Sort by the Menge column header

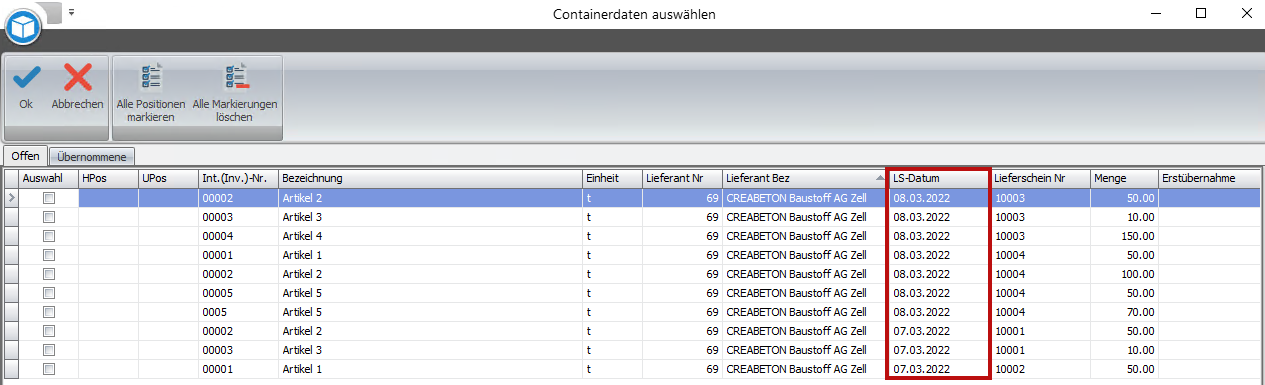tap(1124, 178)
